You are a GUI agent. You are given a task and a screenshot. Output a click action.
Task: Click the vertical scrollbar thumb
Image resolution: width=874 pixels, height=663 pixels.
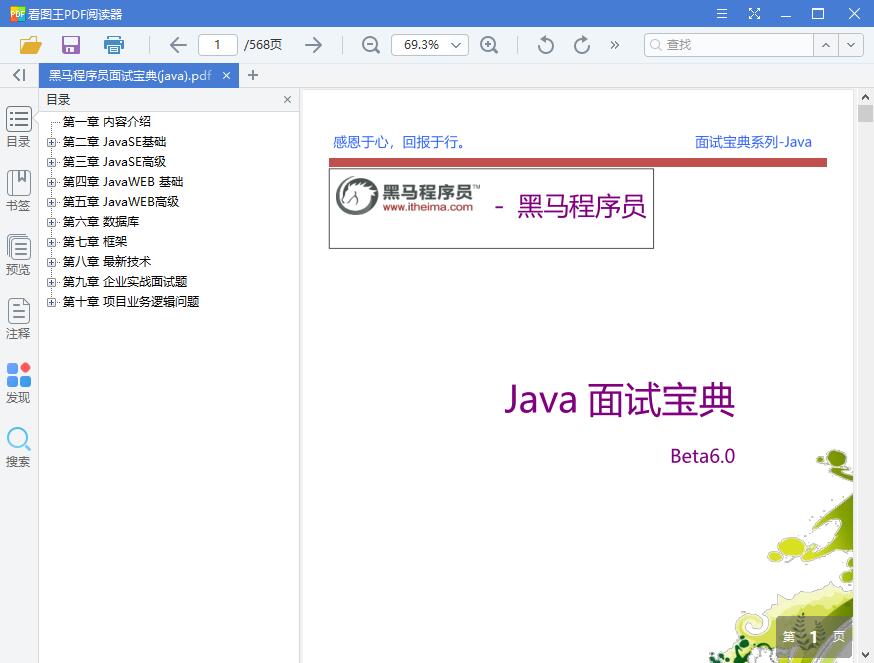tap(865, 113)
